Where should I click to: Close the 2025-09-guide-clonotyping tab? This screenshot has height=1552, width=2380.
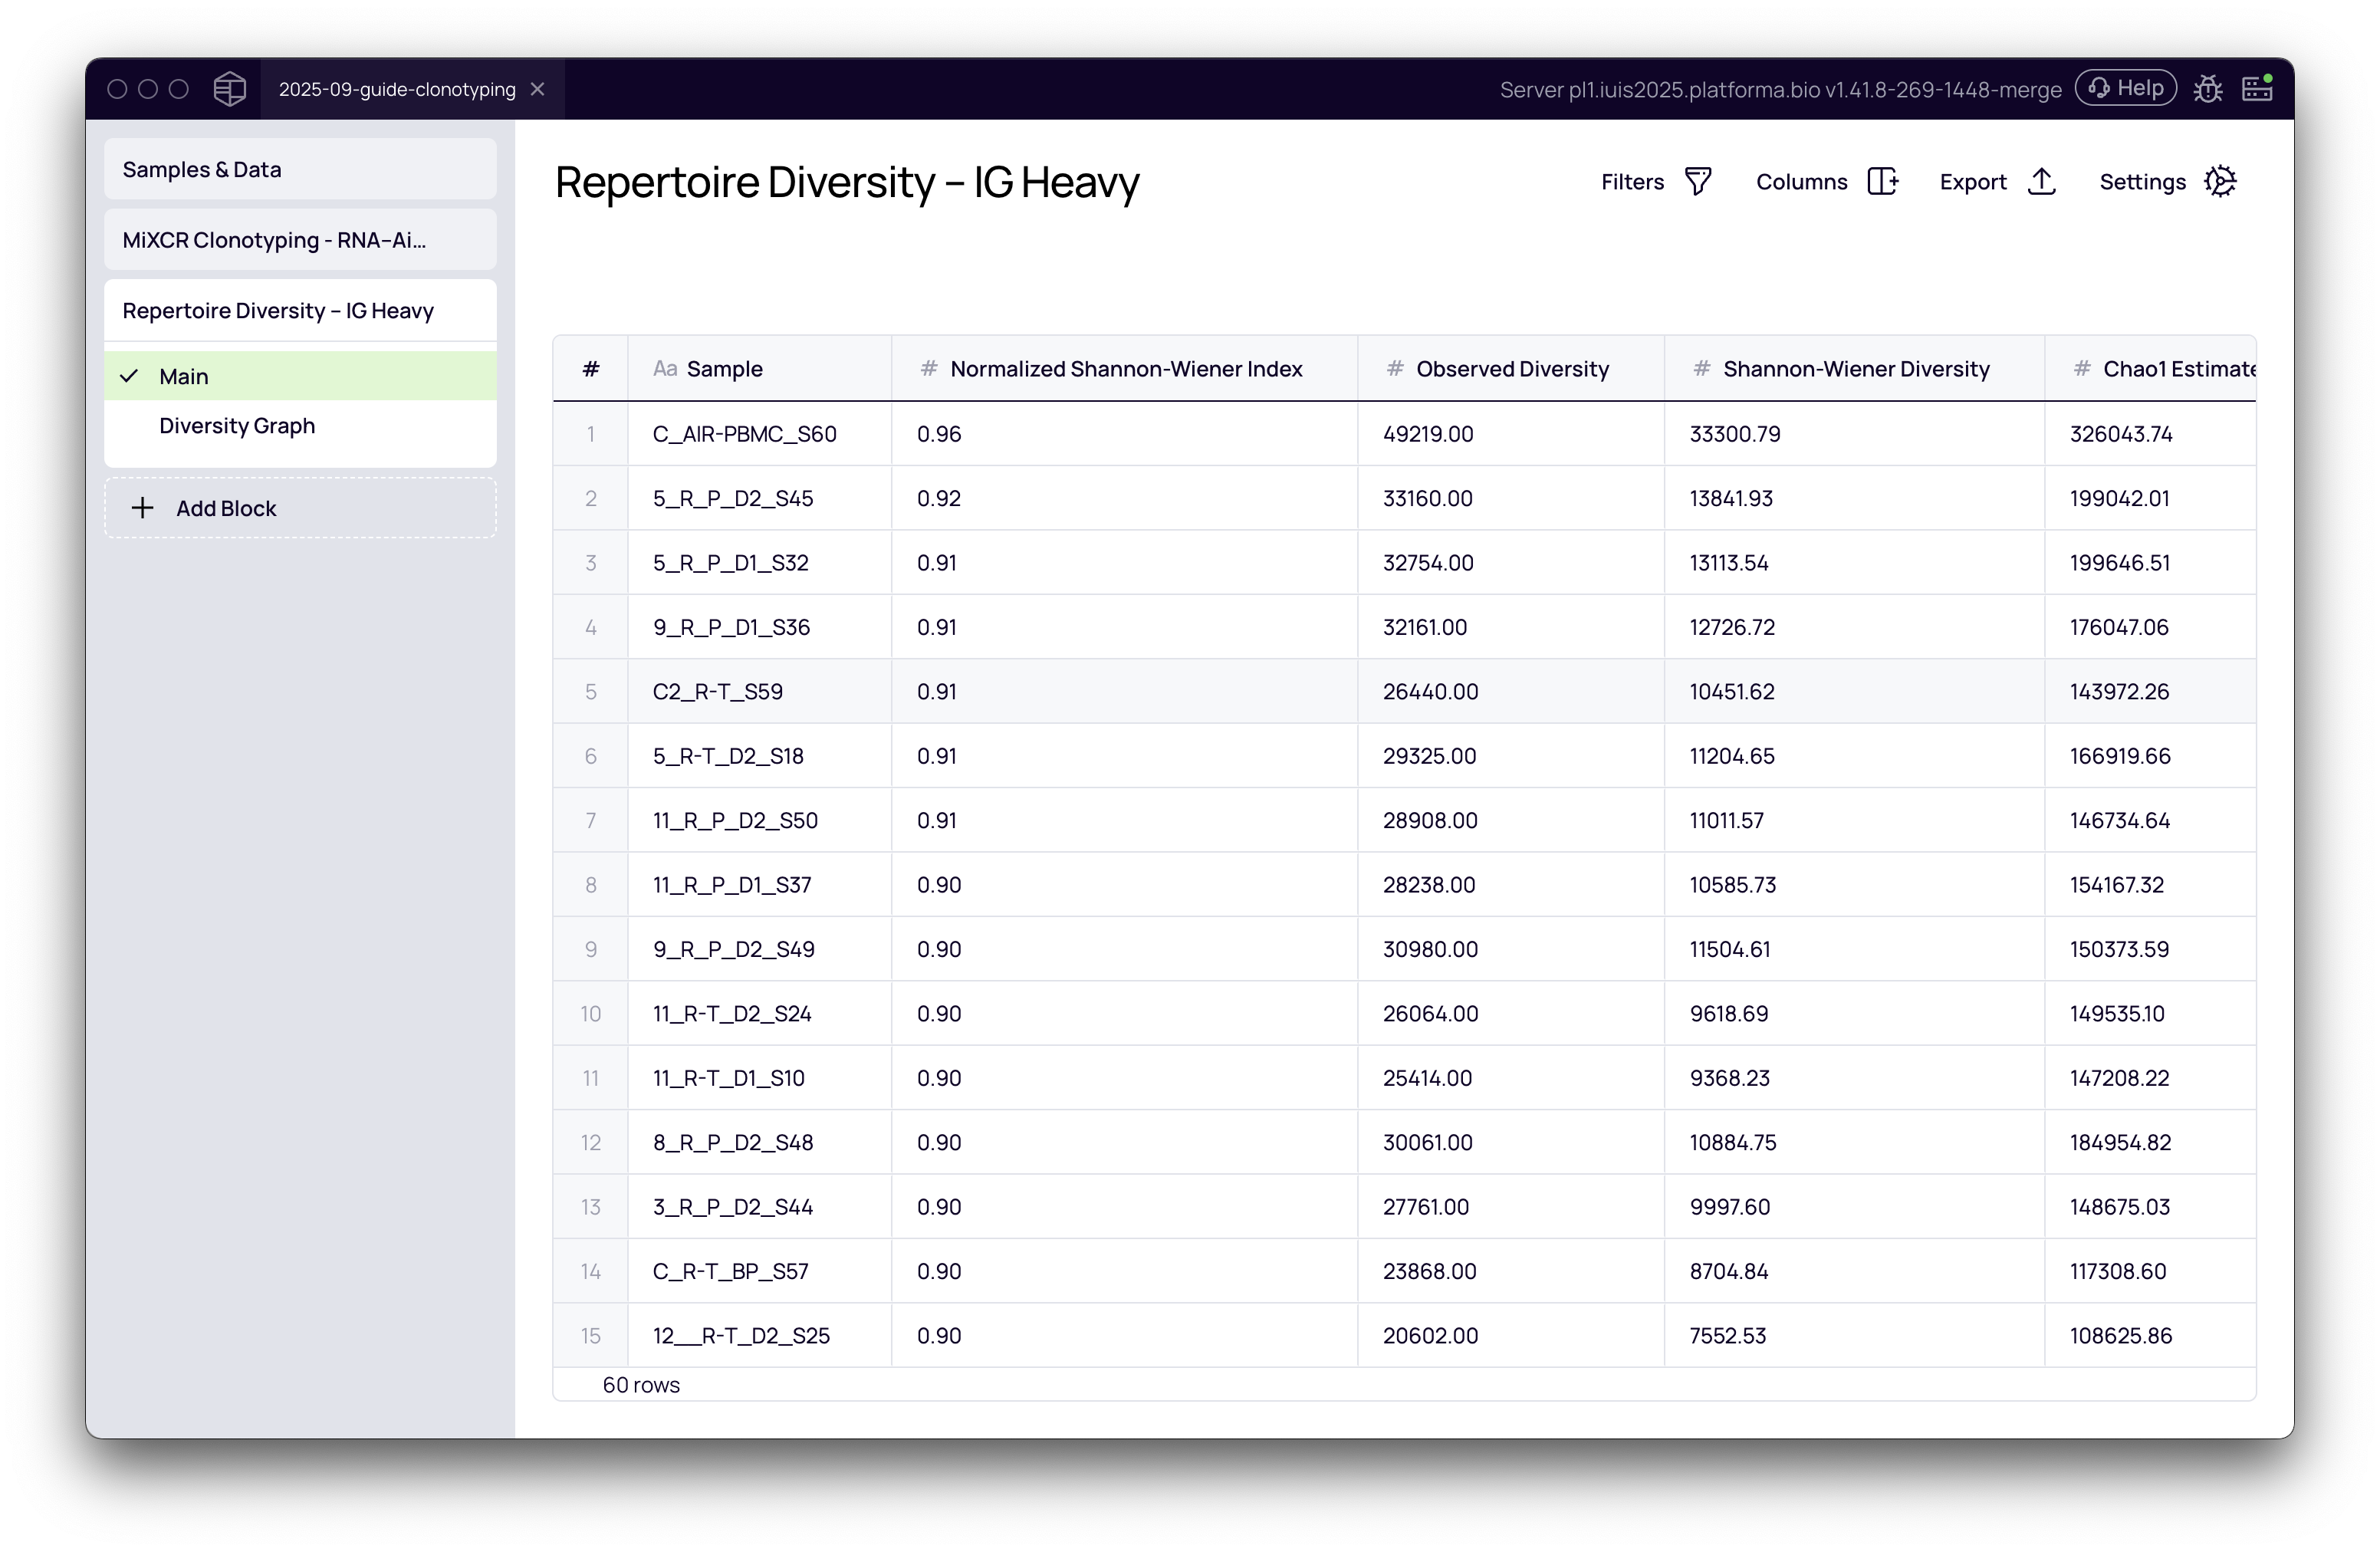(538, 89)
